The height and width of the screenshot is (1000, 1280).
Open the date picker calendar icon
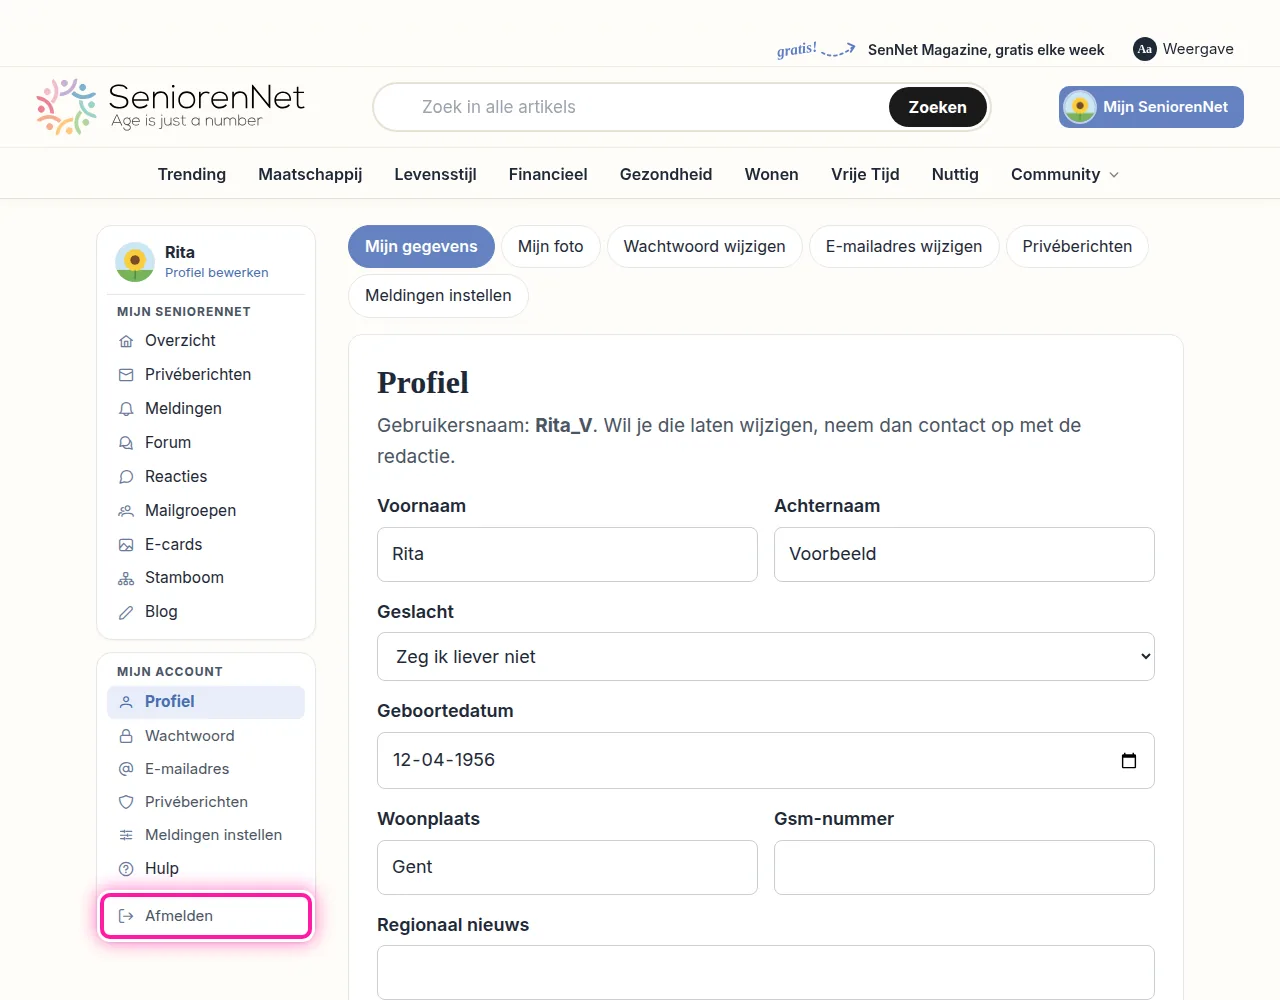coord(1129,761)
